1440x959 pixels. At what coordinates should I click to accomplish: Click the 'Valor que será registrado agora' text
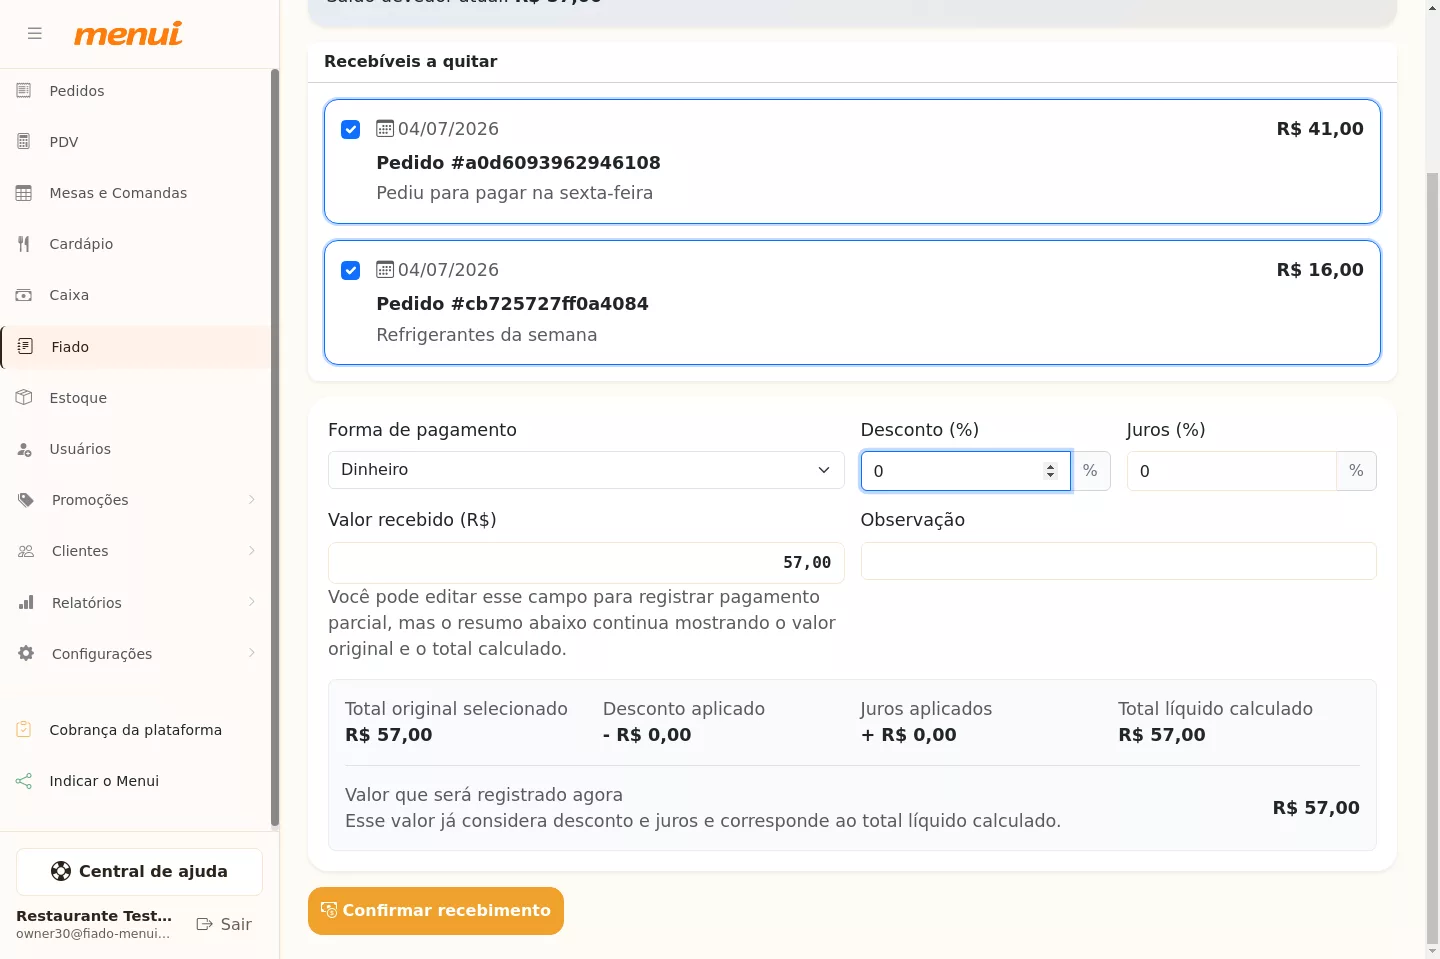(484, 795)
